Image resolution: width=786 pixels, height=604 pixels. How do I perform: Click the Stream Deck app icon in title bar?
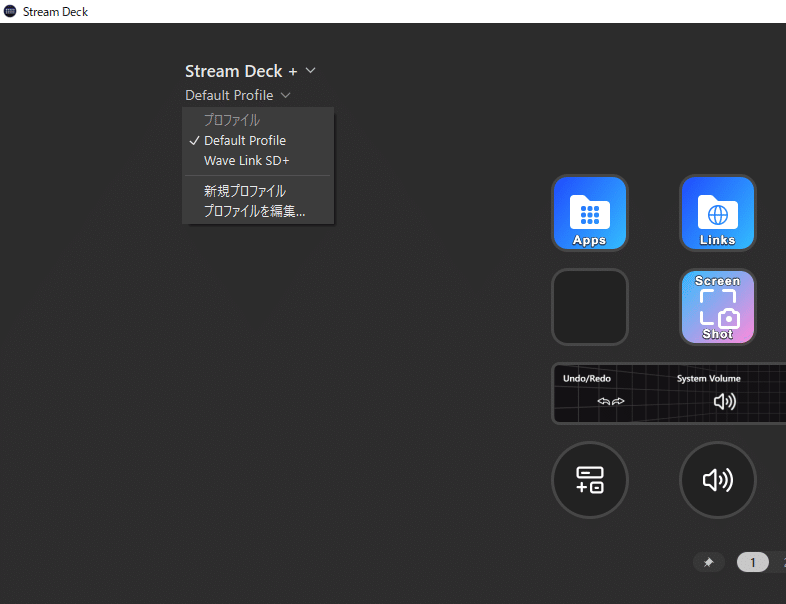tap(10, 11)
